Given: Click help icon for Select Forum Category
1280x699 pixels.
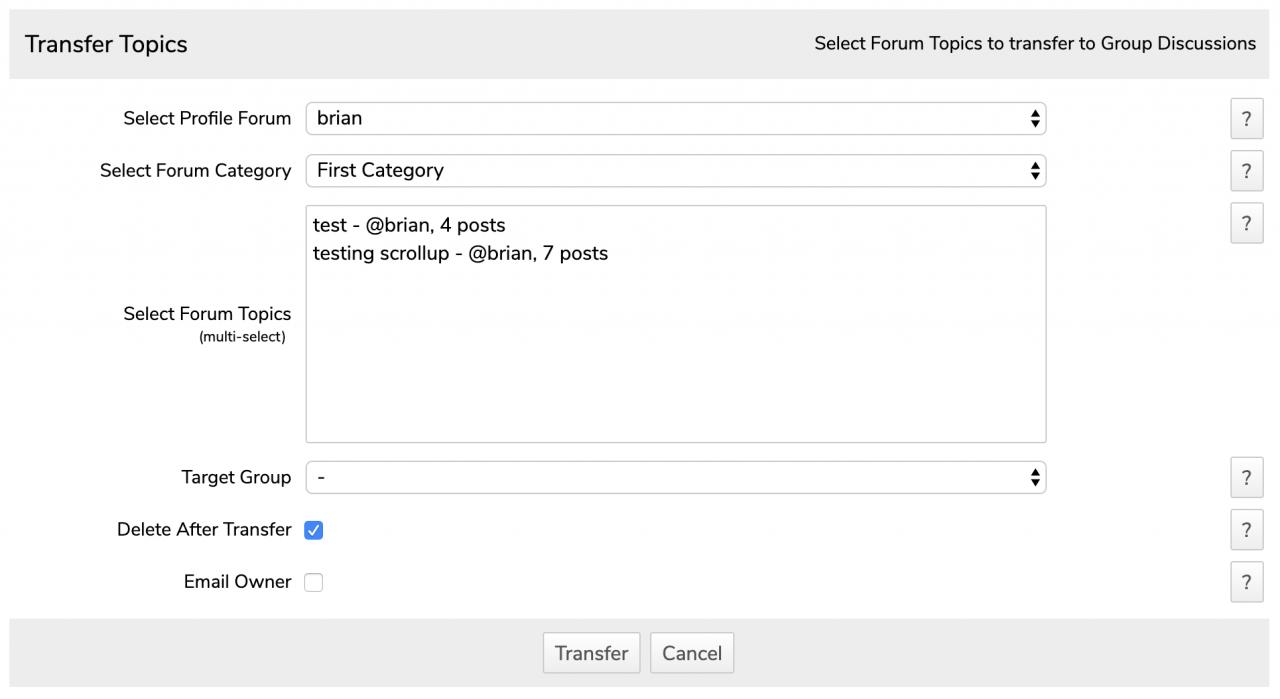Looking at the screenshot, I should point(1246,171).
